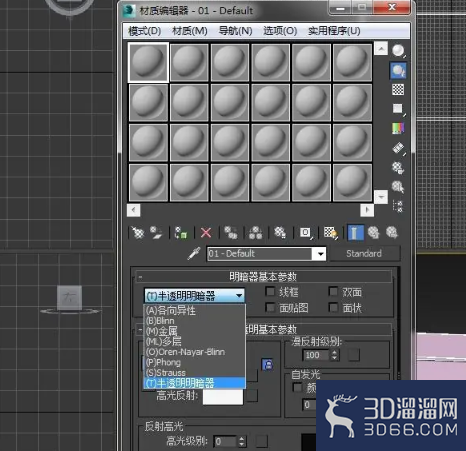Click Go Forward to Sibling icon

392,232
